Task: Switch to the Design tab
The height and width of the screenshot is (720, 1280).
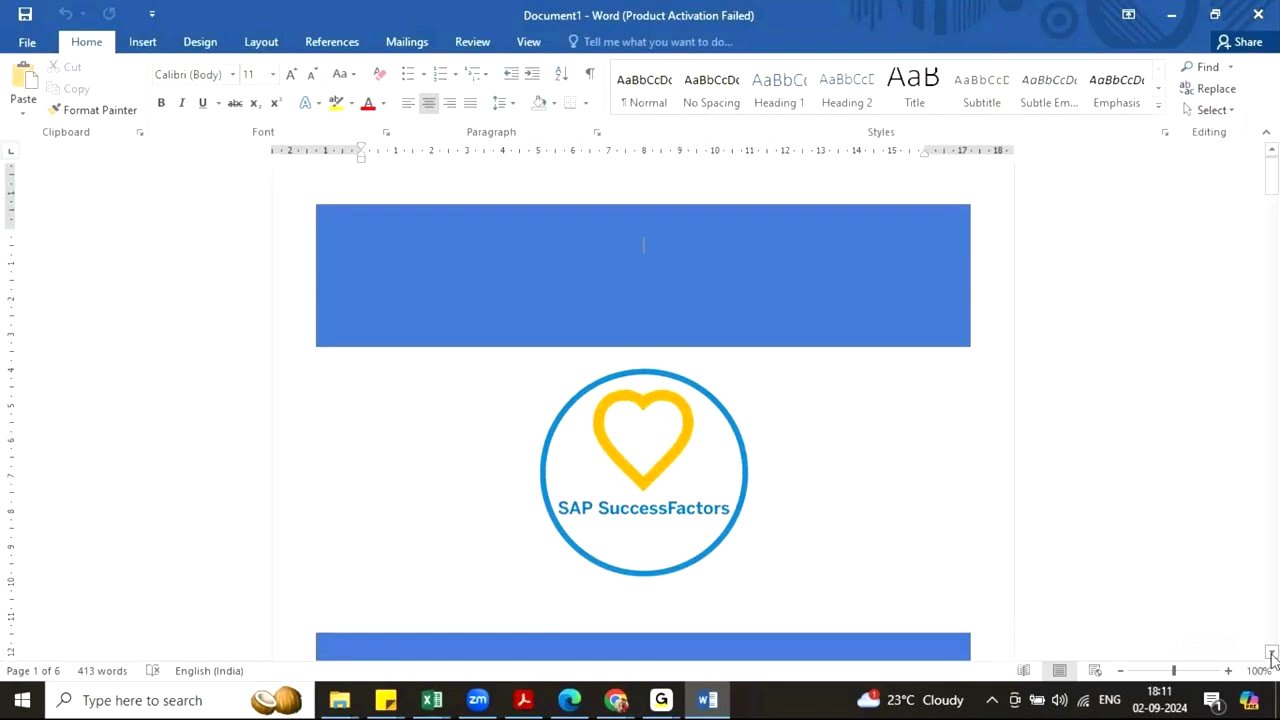Action: click(200, 42)
